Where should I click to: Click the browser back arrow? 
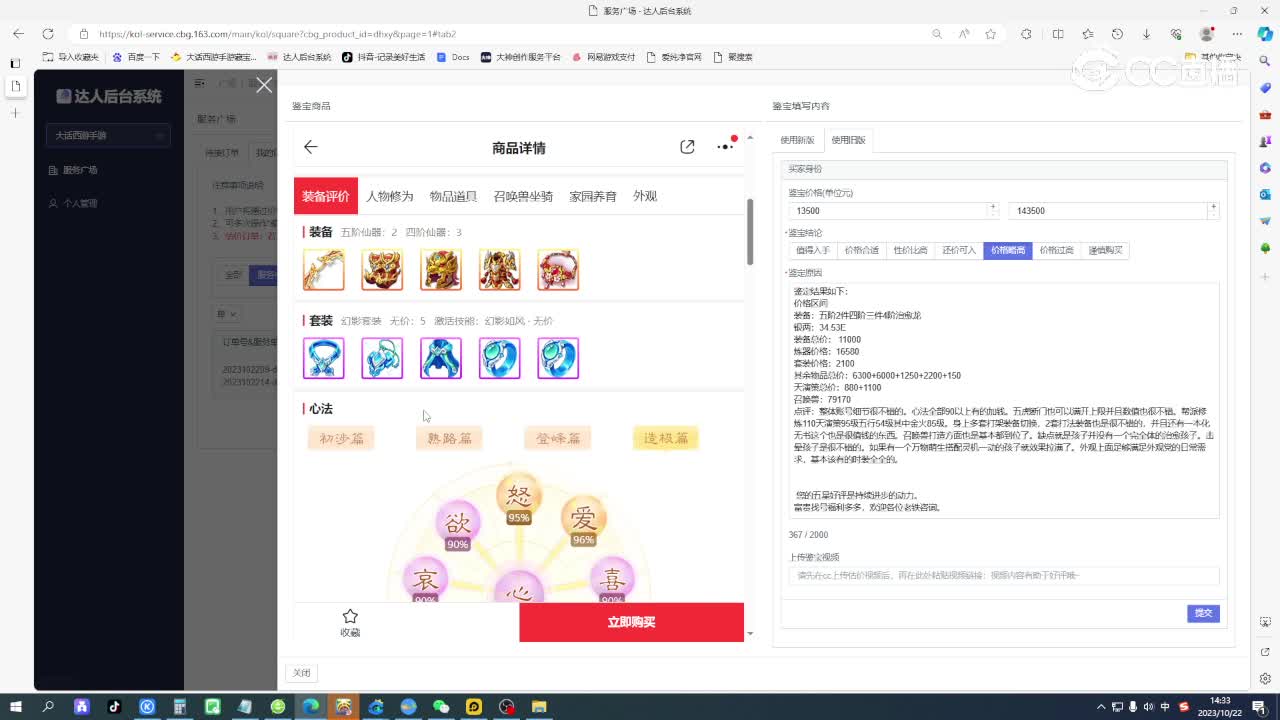[18, 34]
